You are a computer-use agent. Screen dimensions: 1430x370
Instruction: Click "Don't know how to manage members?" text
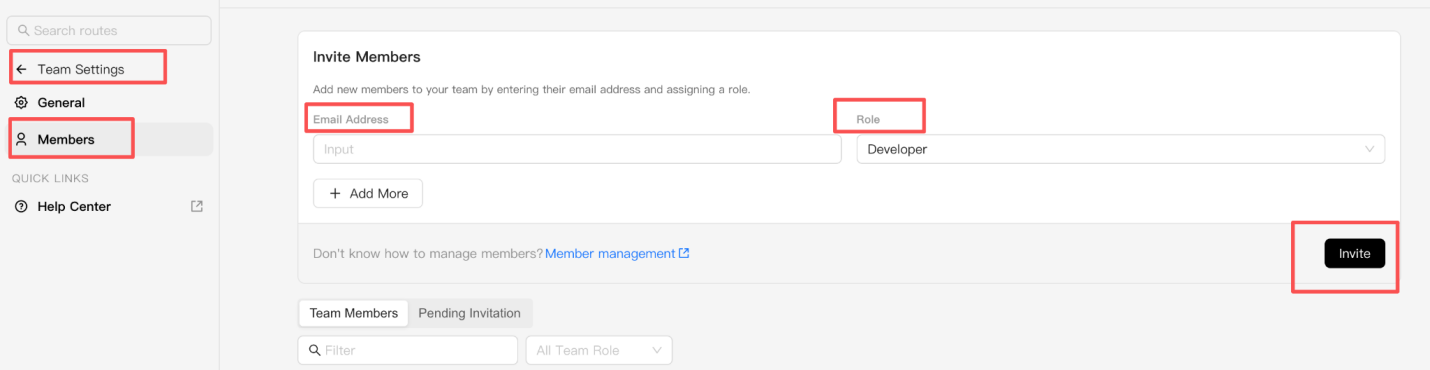click(x=428, y=253)
